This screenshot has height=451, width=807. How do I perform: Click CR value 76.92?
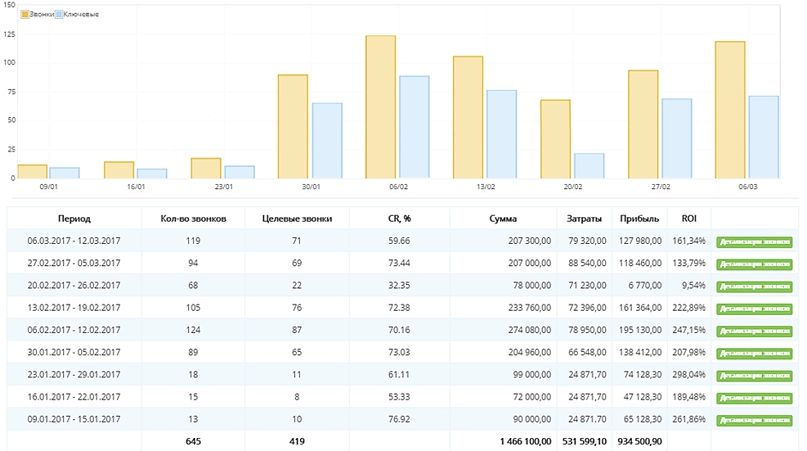tap(399, 419)
